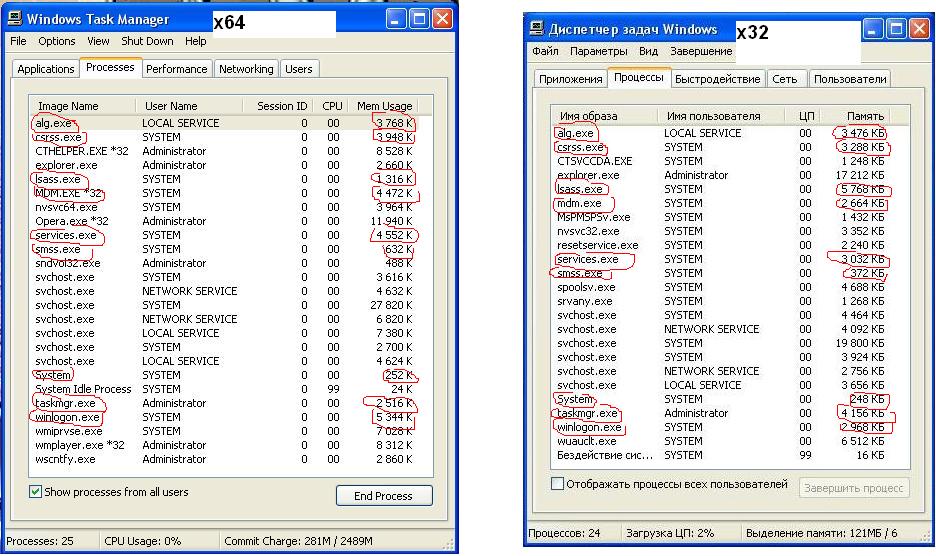Screen dimensions: 936x556
Task: Switch to Users tab
Action: [x=298, y=69]
